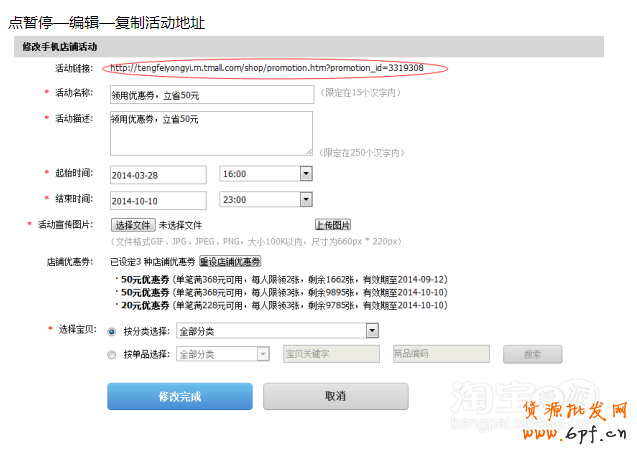Select the 按分类选择 radio button
Image resolution: width=637 pixels, height=455 pixels.
click(x=111, y=330)
